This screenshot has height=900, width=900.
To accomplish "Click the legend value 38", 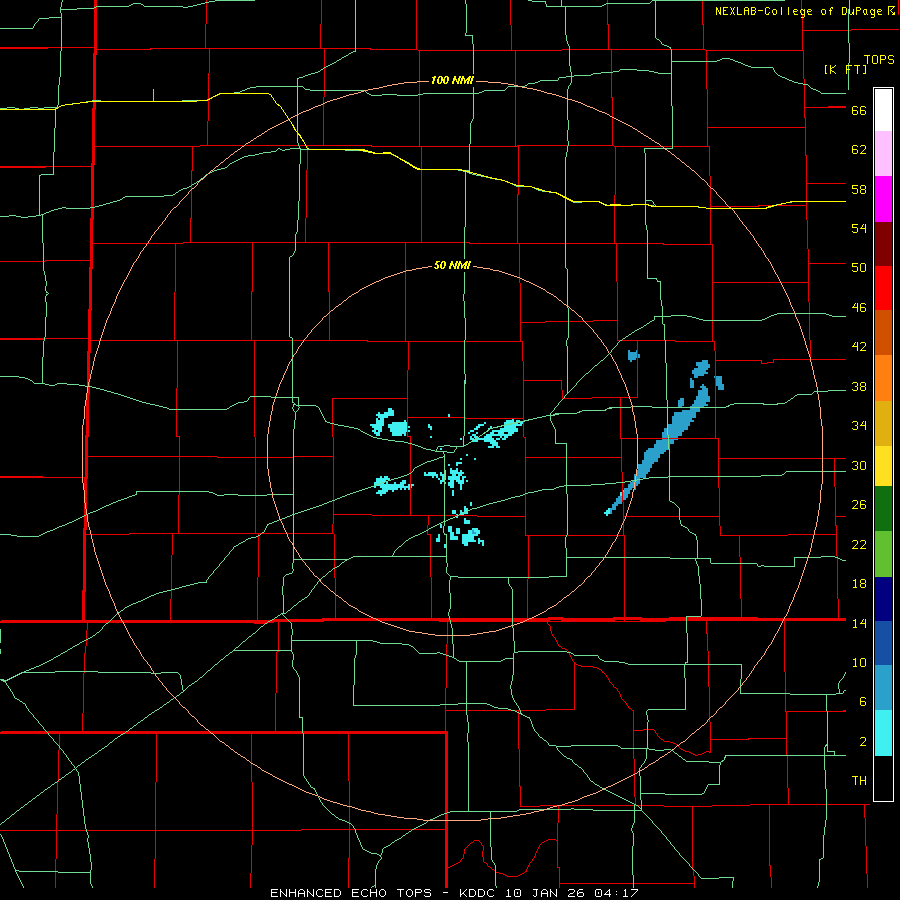I will [859, 387].
